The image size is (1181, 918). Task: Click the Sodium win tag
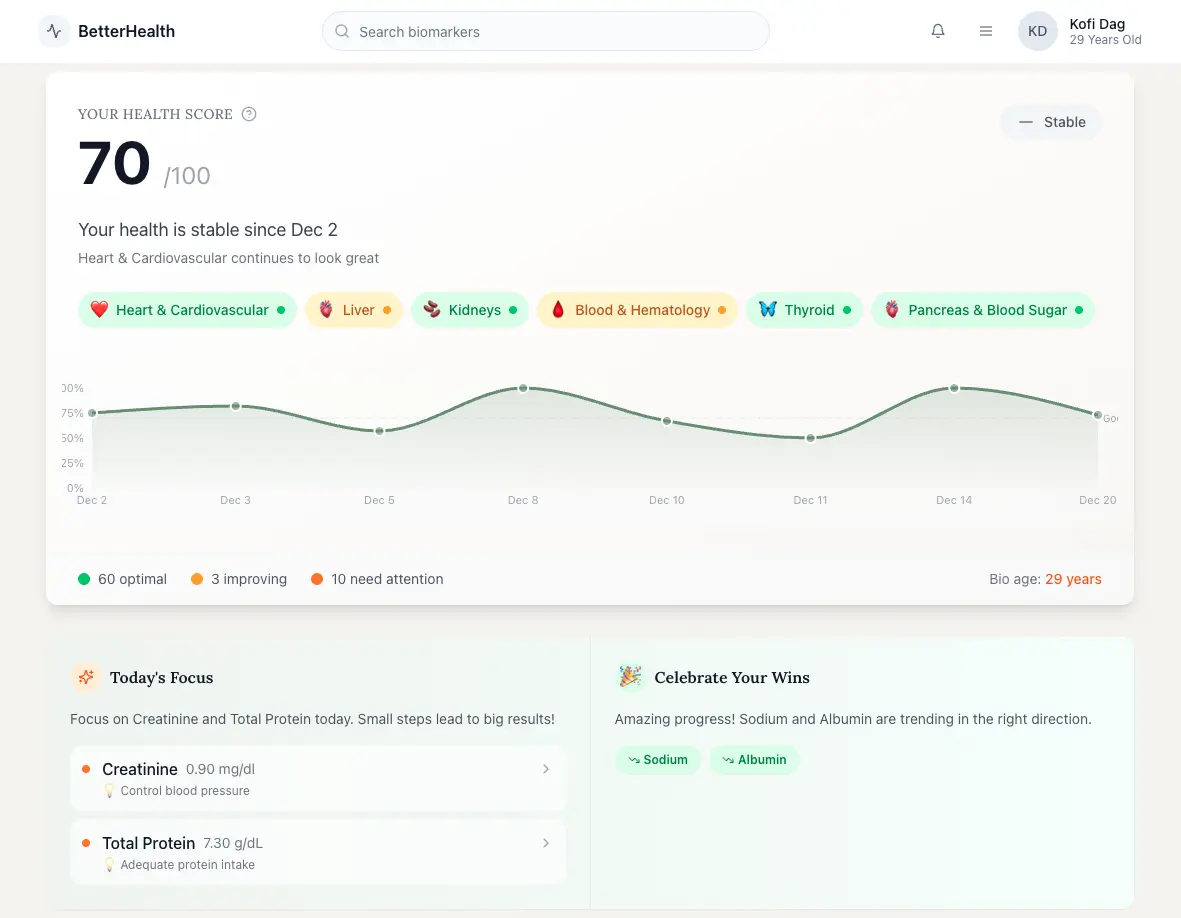click(x=658, y=760)
